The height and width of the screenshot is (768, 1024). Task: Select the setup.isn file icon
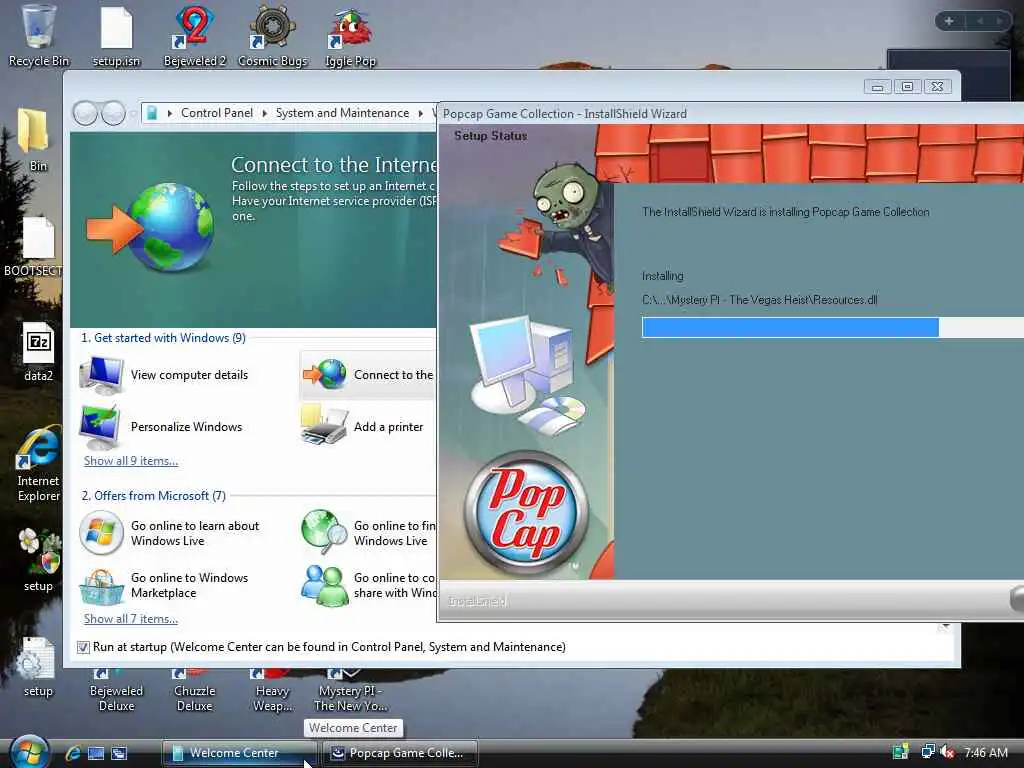point(116,36)
